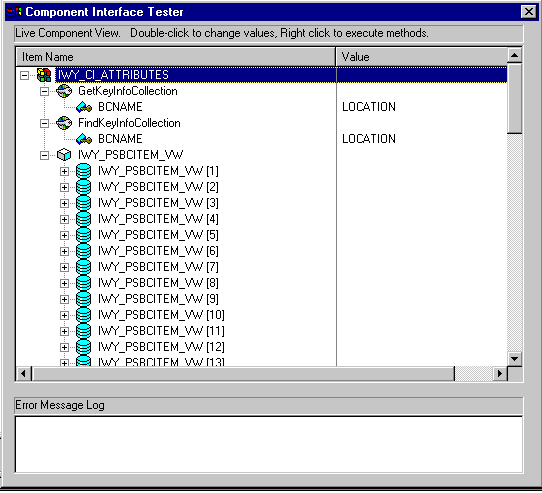Click the database icon for IWY_PSBCITEM_VW [1]

coord(83,171)
